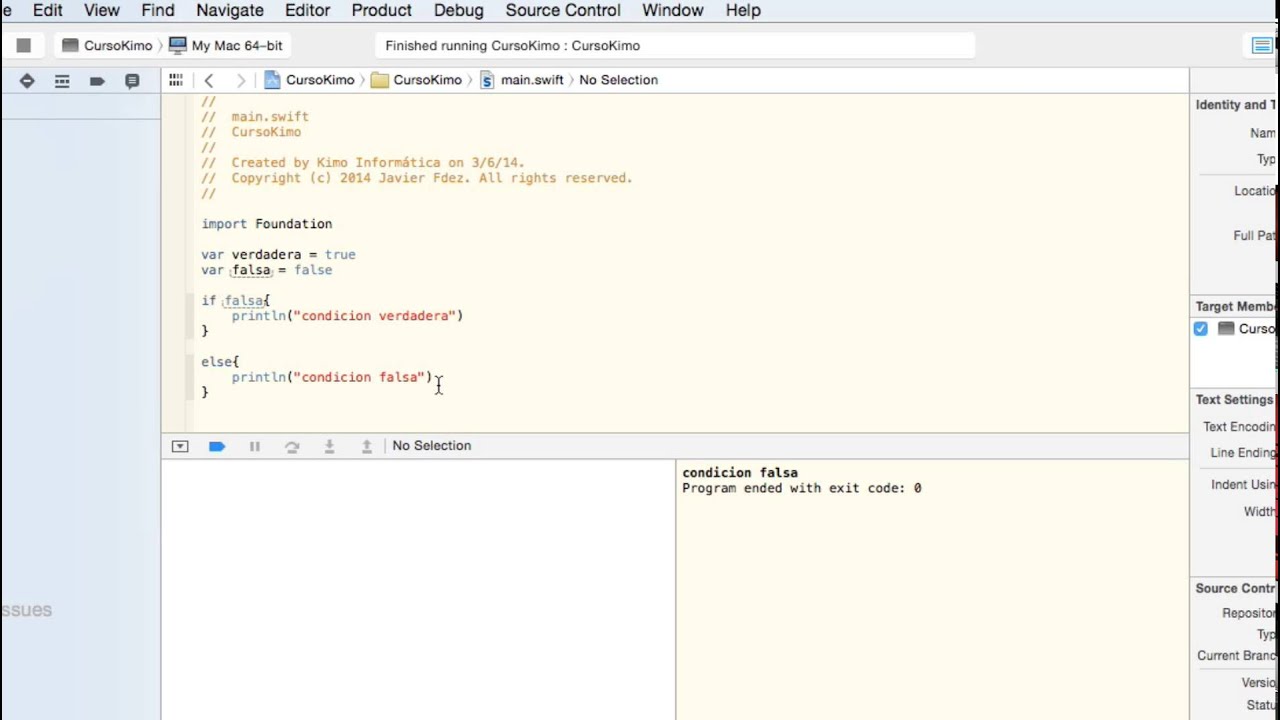The height and width of the screenshot is (720, 1280).
Task: Select CursoKimo project in jump bar
Action: [x=309, y=80]
